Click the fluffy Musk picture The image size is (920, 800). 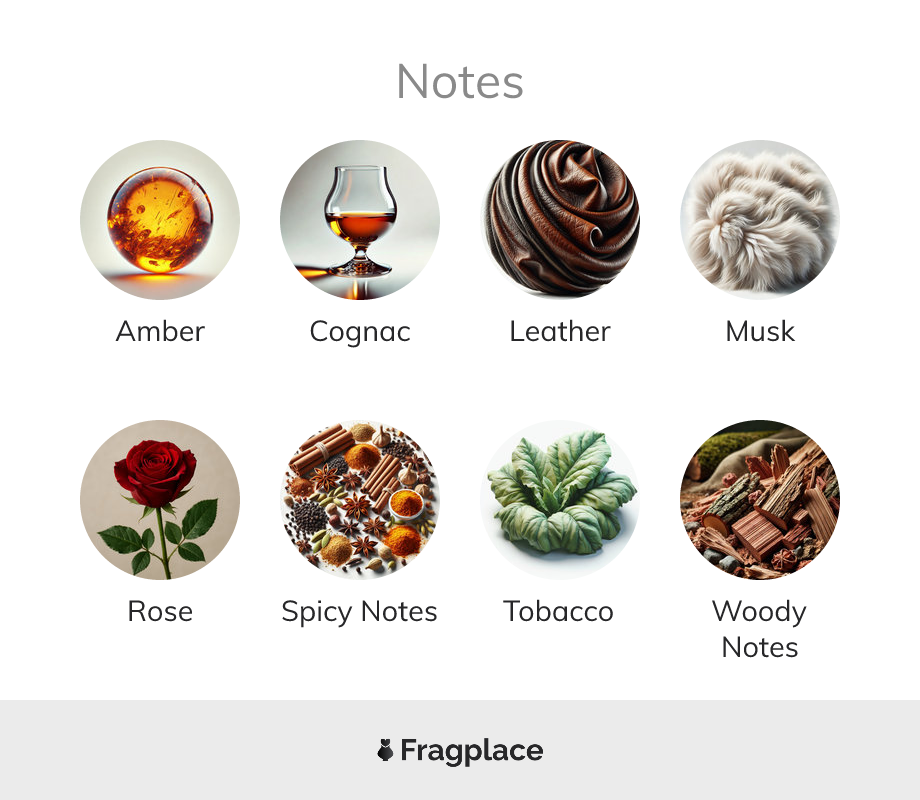[x=760, y=220]
